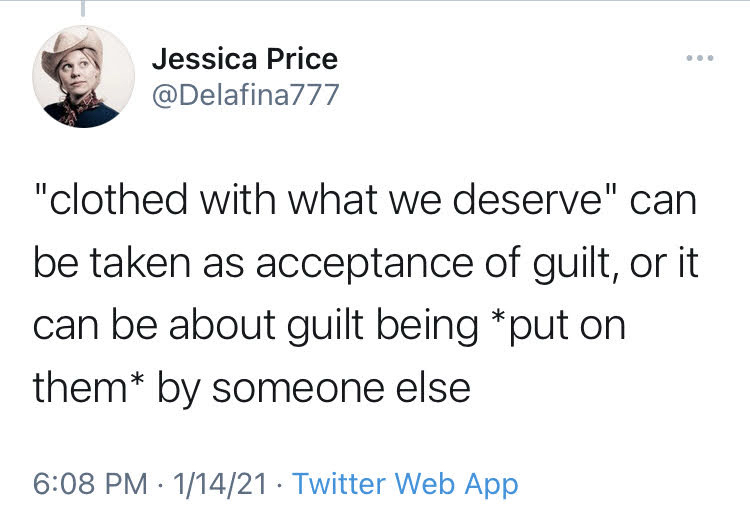Click the words "someone else" ending the tweet
750x522 pixels.
(x=341, y=387)
